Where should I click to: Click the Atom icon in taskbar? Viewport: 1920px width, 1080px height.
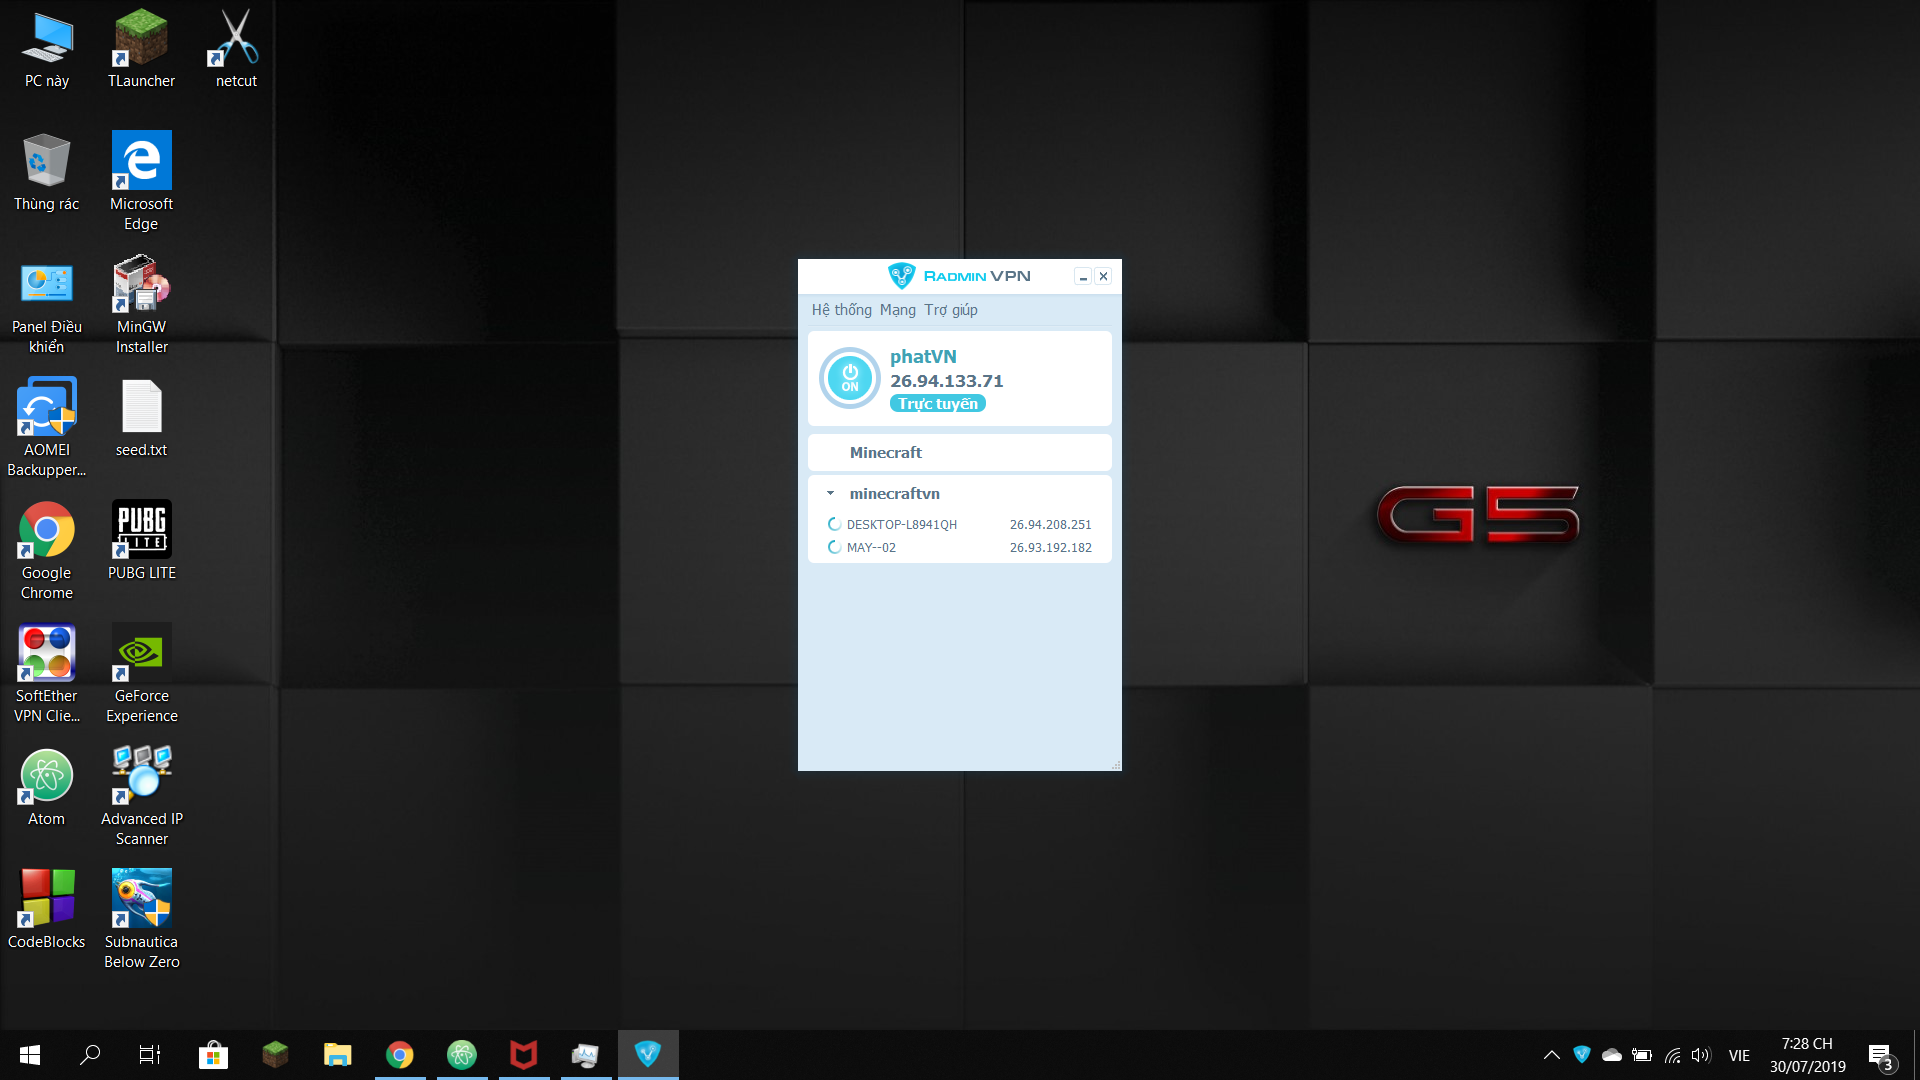point(461,1054)
